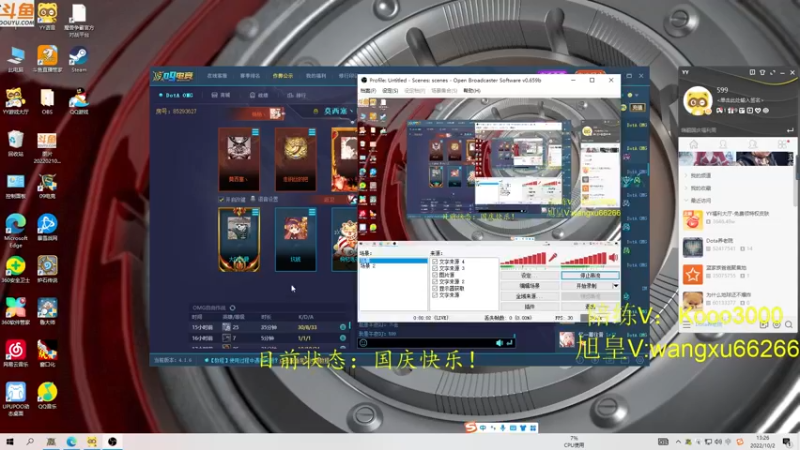Toggle the 显示器获取 source checkbox

435,288
